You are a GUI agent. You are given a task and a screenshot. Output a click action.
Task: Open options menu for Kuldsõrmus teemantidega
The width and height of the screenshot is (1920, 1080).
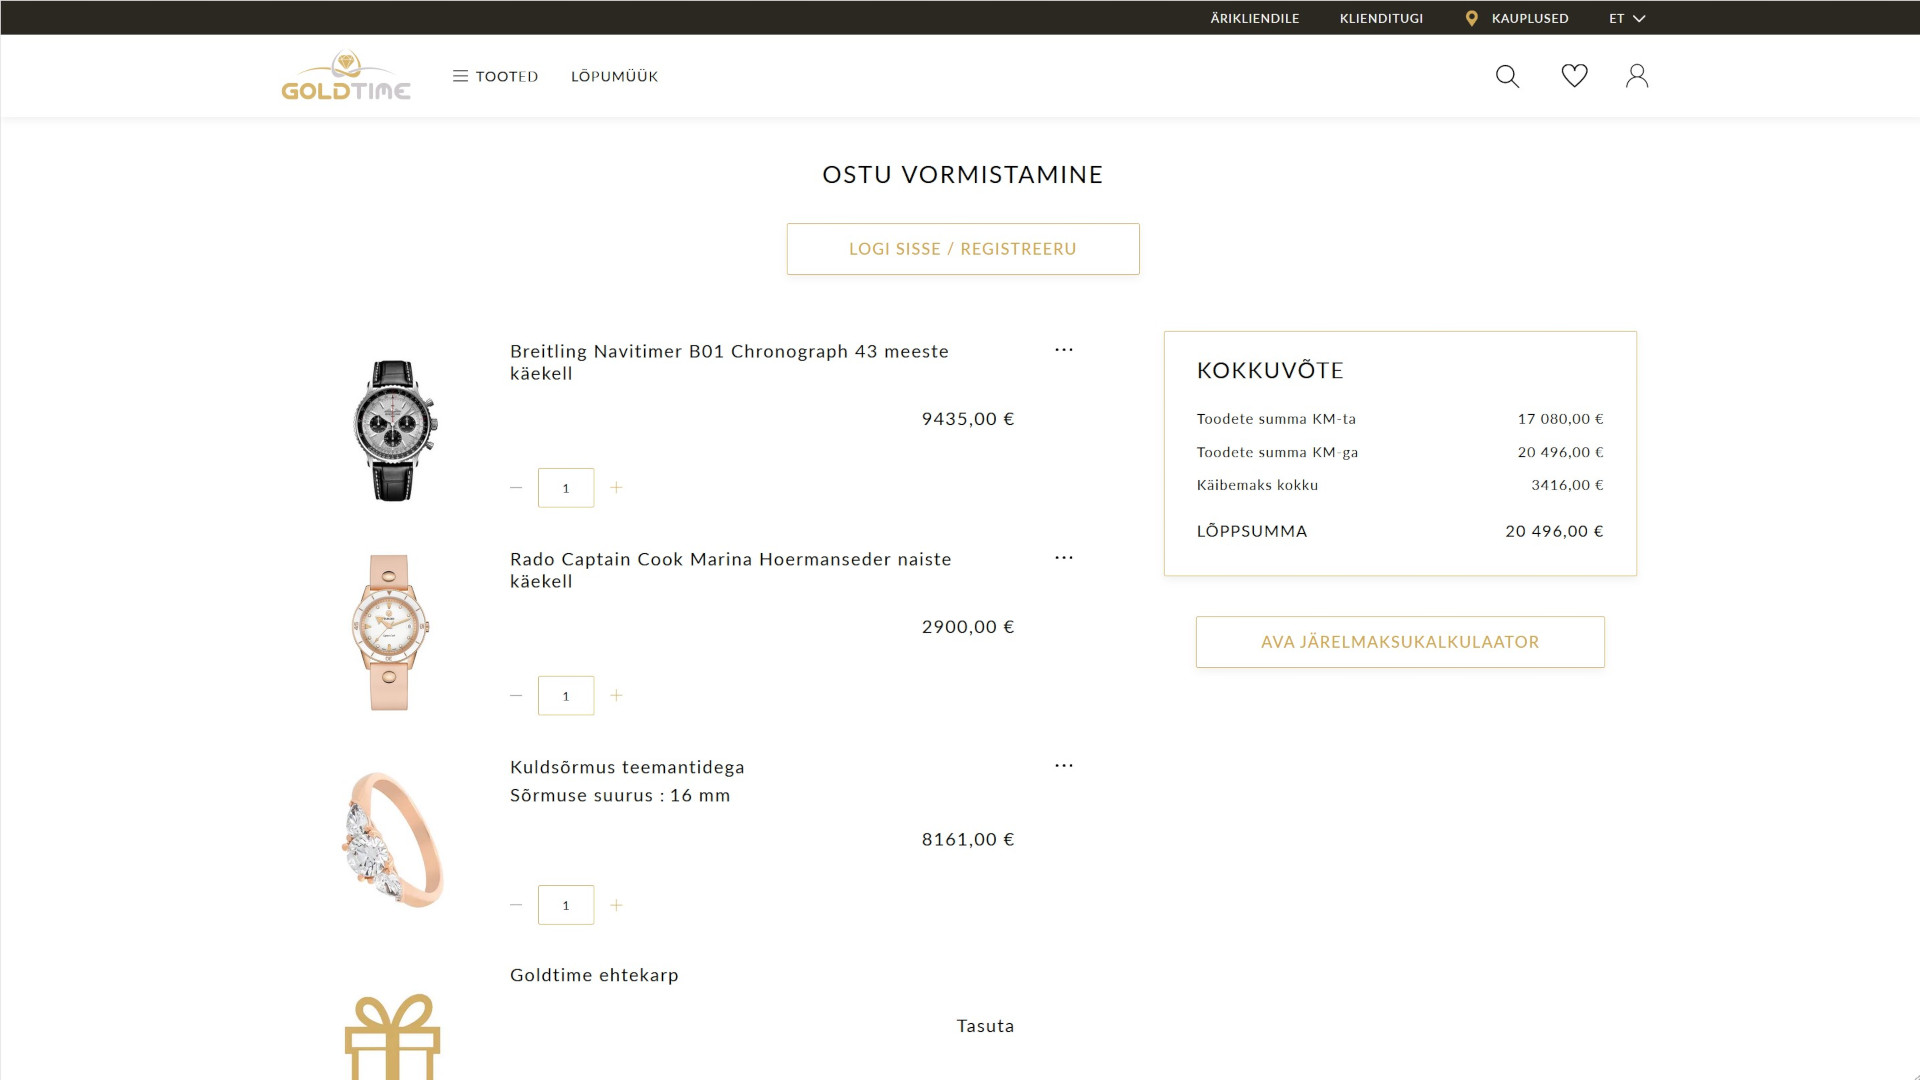coord(1063,765)
